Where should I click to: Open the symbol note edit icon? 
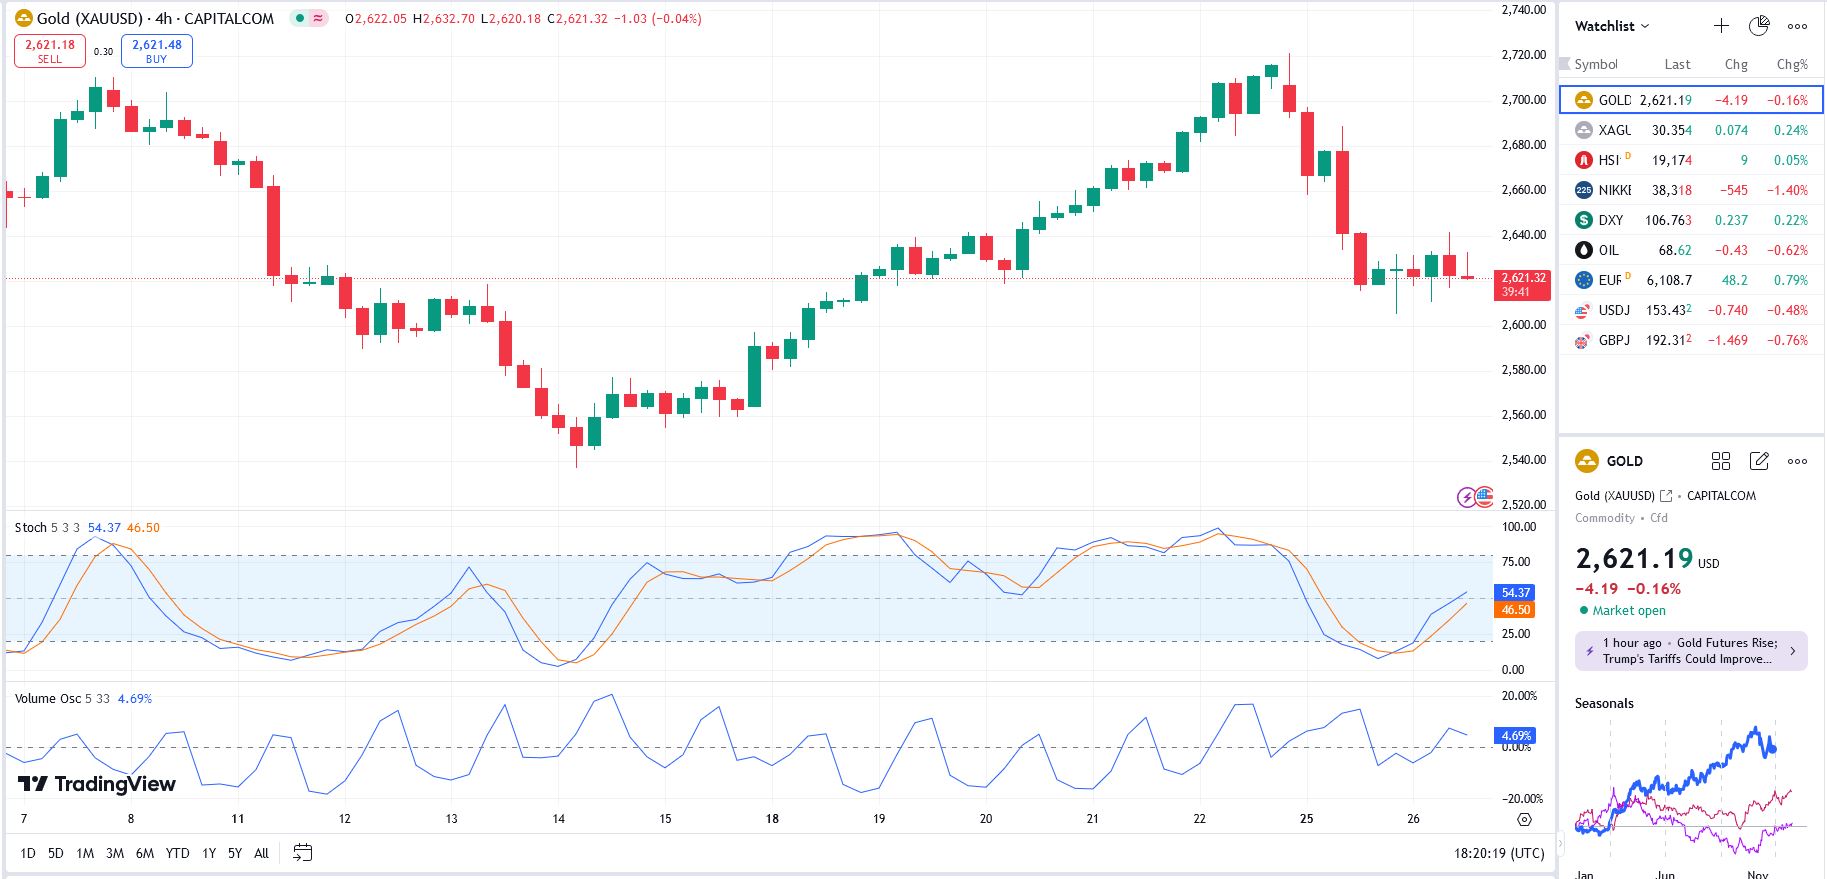[1759, 461]
